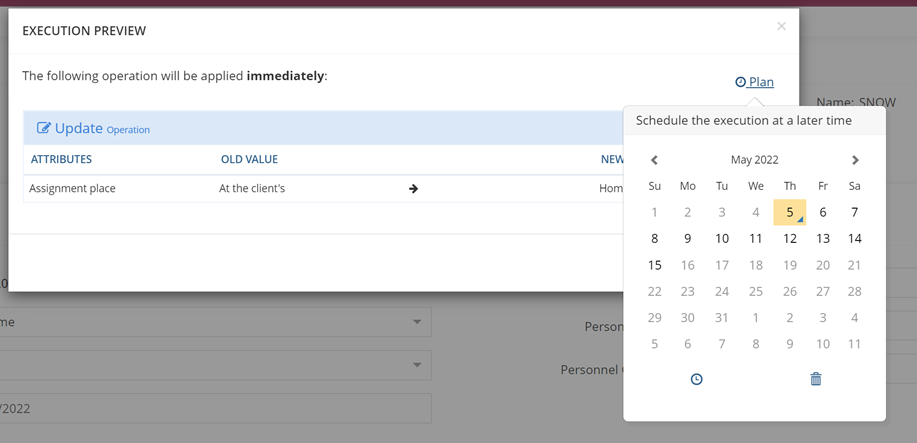This screenshot has height=443, width=917.
Task: Clear the scheduled date with trash icon
Action: pyautogui.click(x=816, y=379)
